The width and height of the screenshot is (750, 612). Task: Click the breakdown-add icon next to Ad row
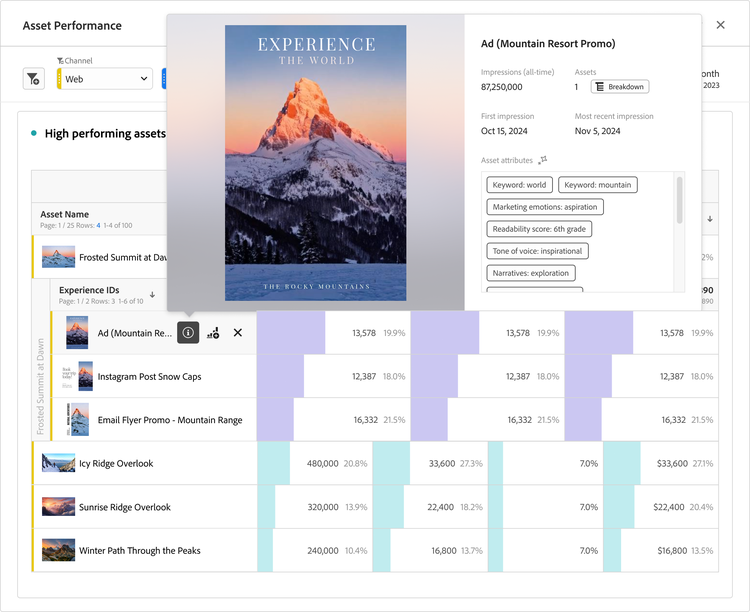click(213, 333)
